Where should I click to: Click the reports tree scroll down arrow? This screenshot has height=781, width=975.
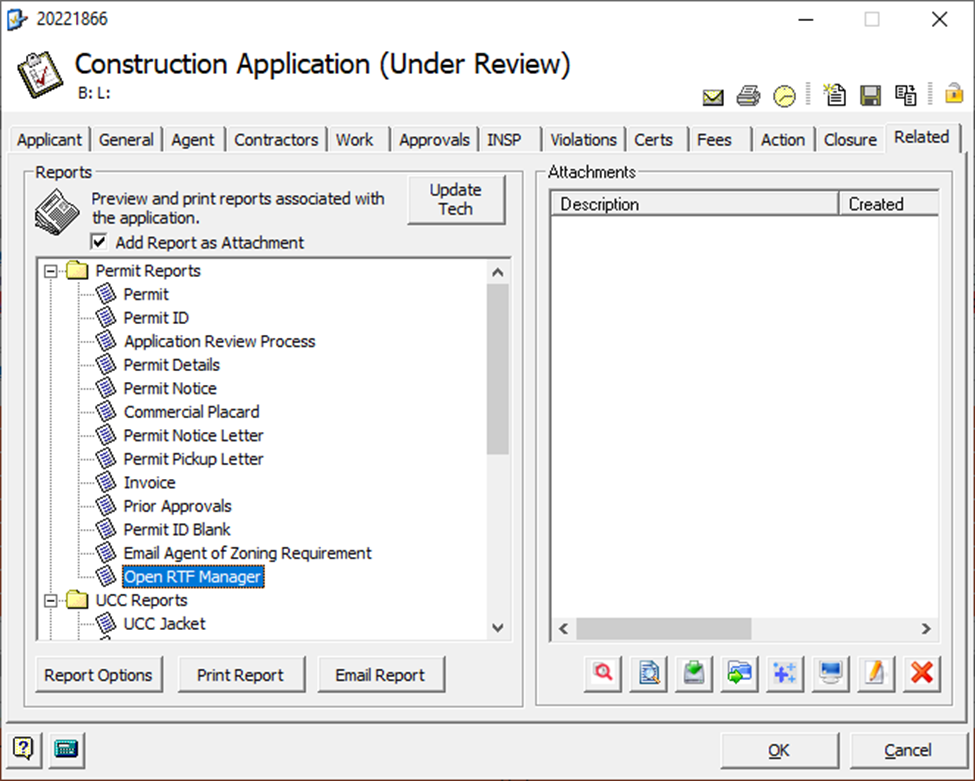coord(497,627)
